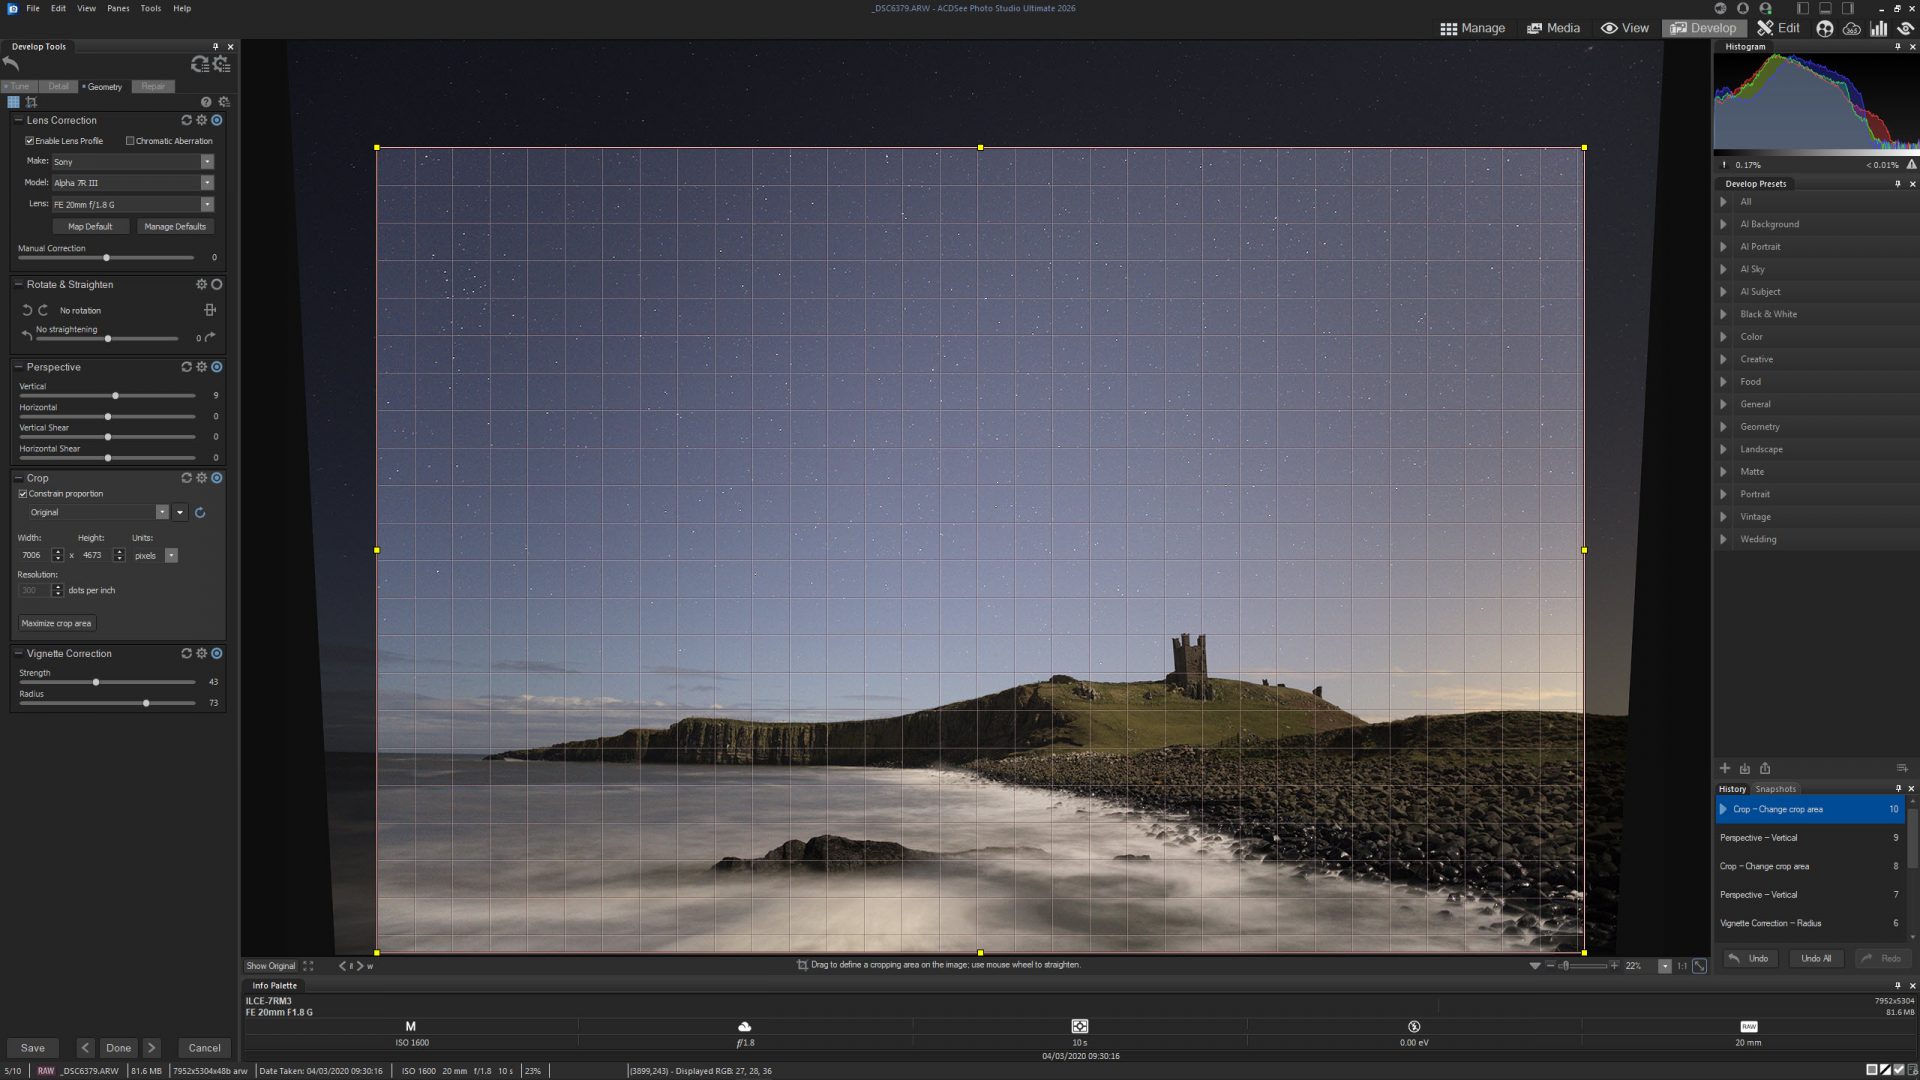Image resolution: width=1920 pixels, height=1080 pixels.
Task: Uncheck Enable Lens Profile checkbox
Action: coord(30,141)
